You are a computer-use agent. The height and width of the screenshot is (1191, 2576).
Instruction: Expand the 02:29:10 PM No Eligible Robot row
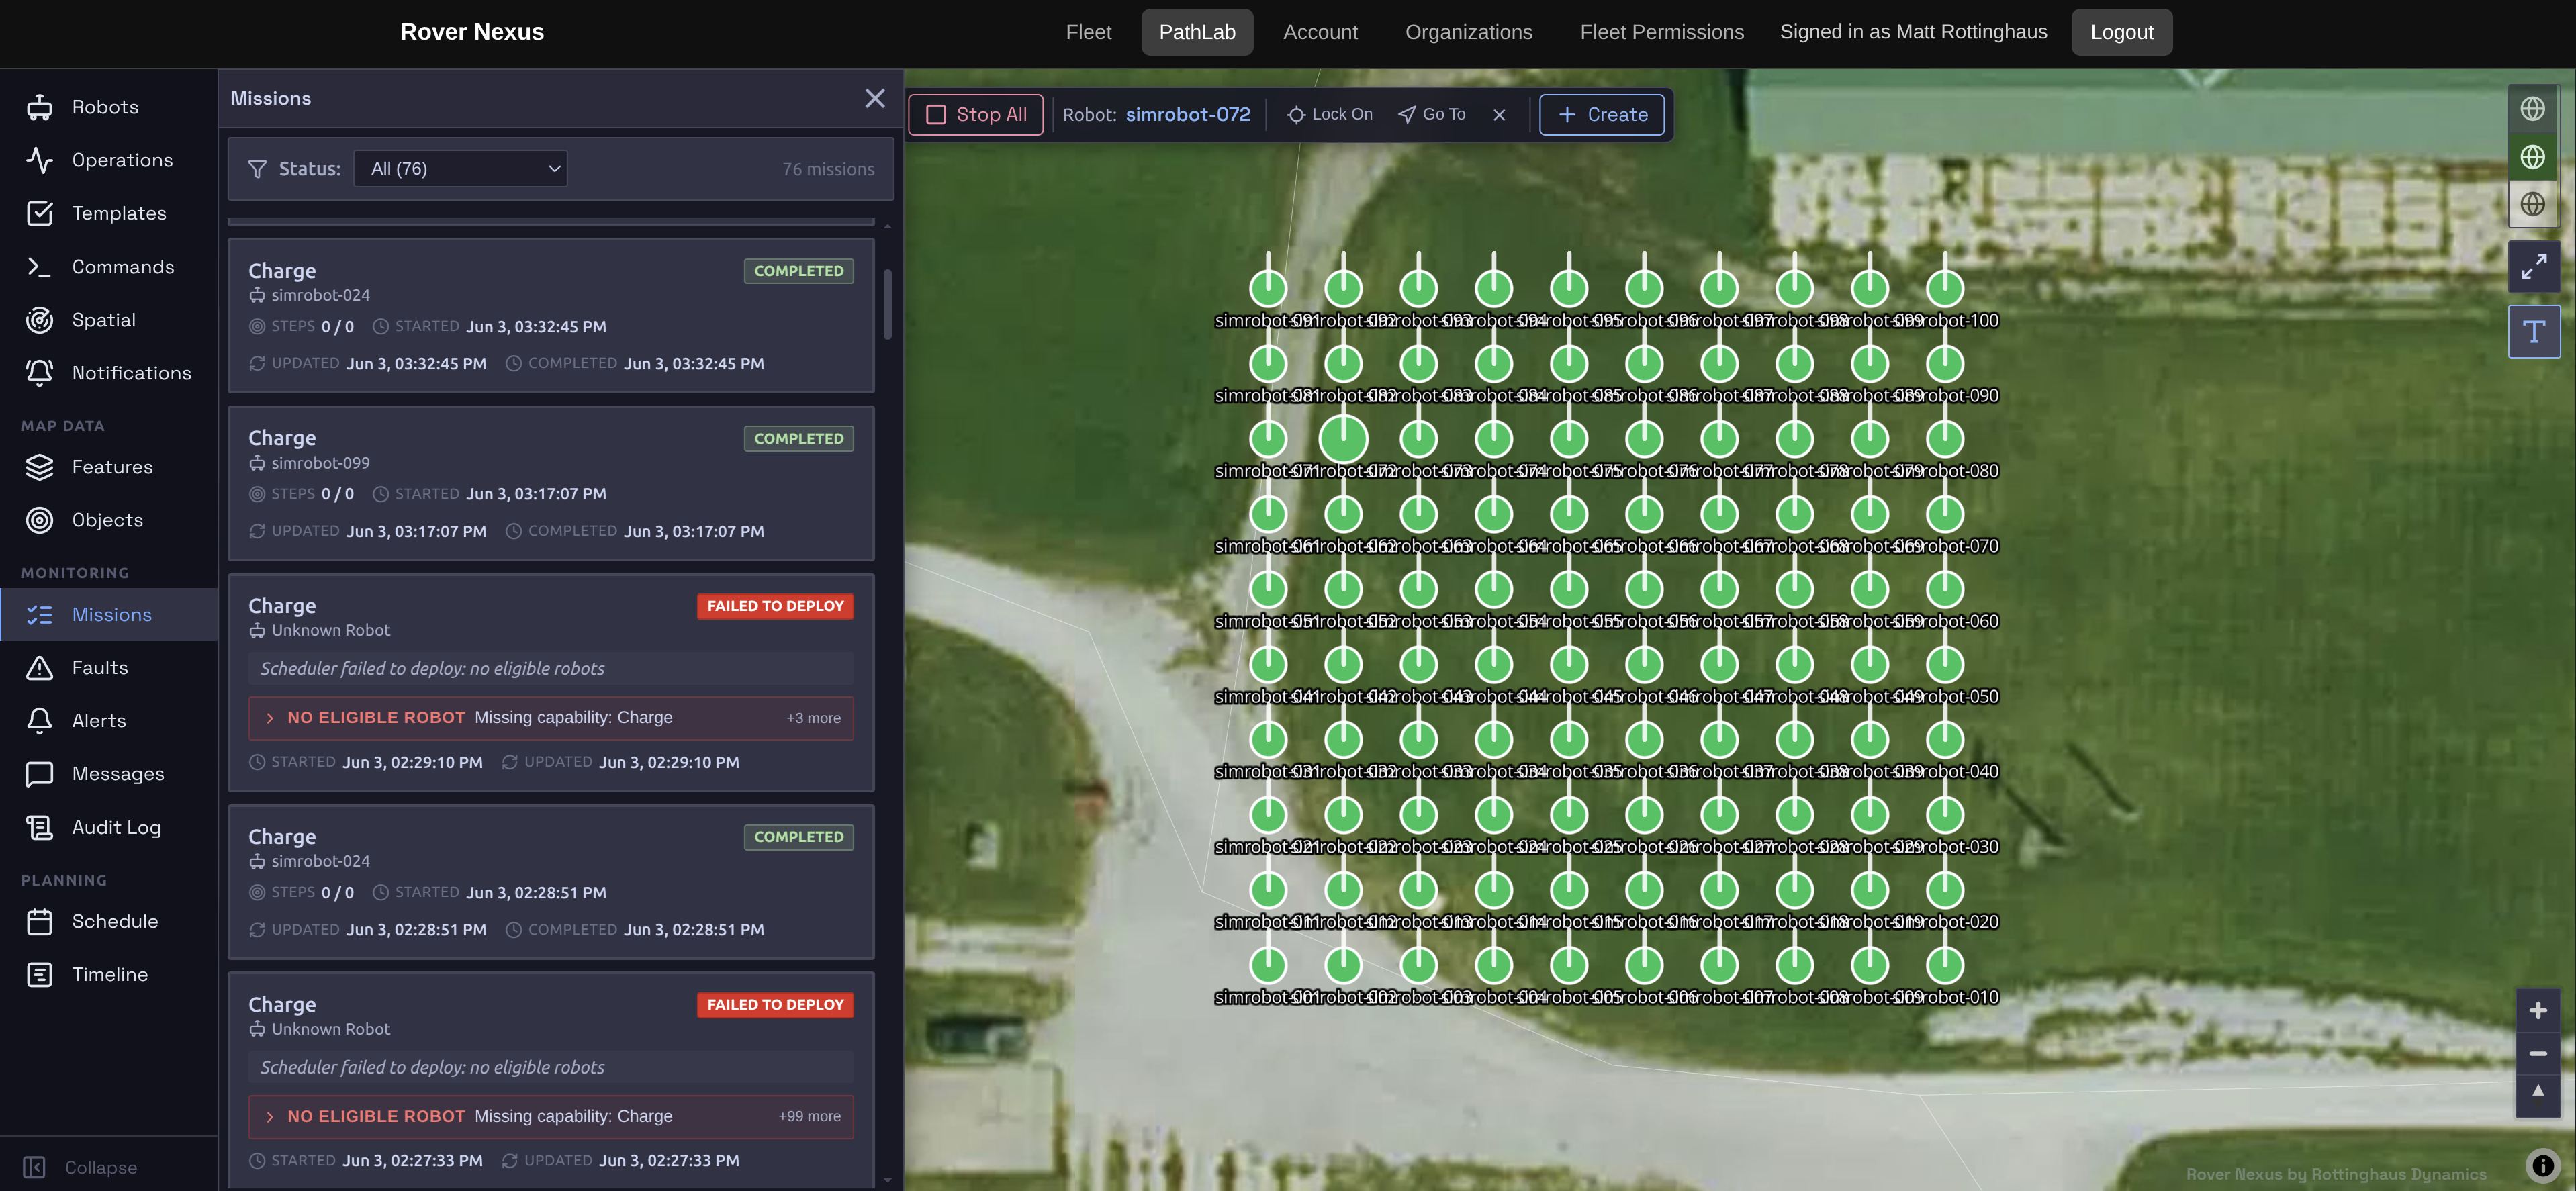point(551,718)
